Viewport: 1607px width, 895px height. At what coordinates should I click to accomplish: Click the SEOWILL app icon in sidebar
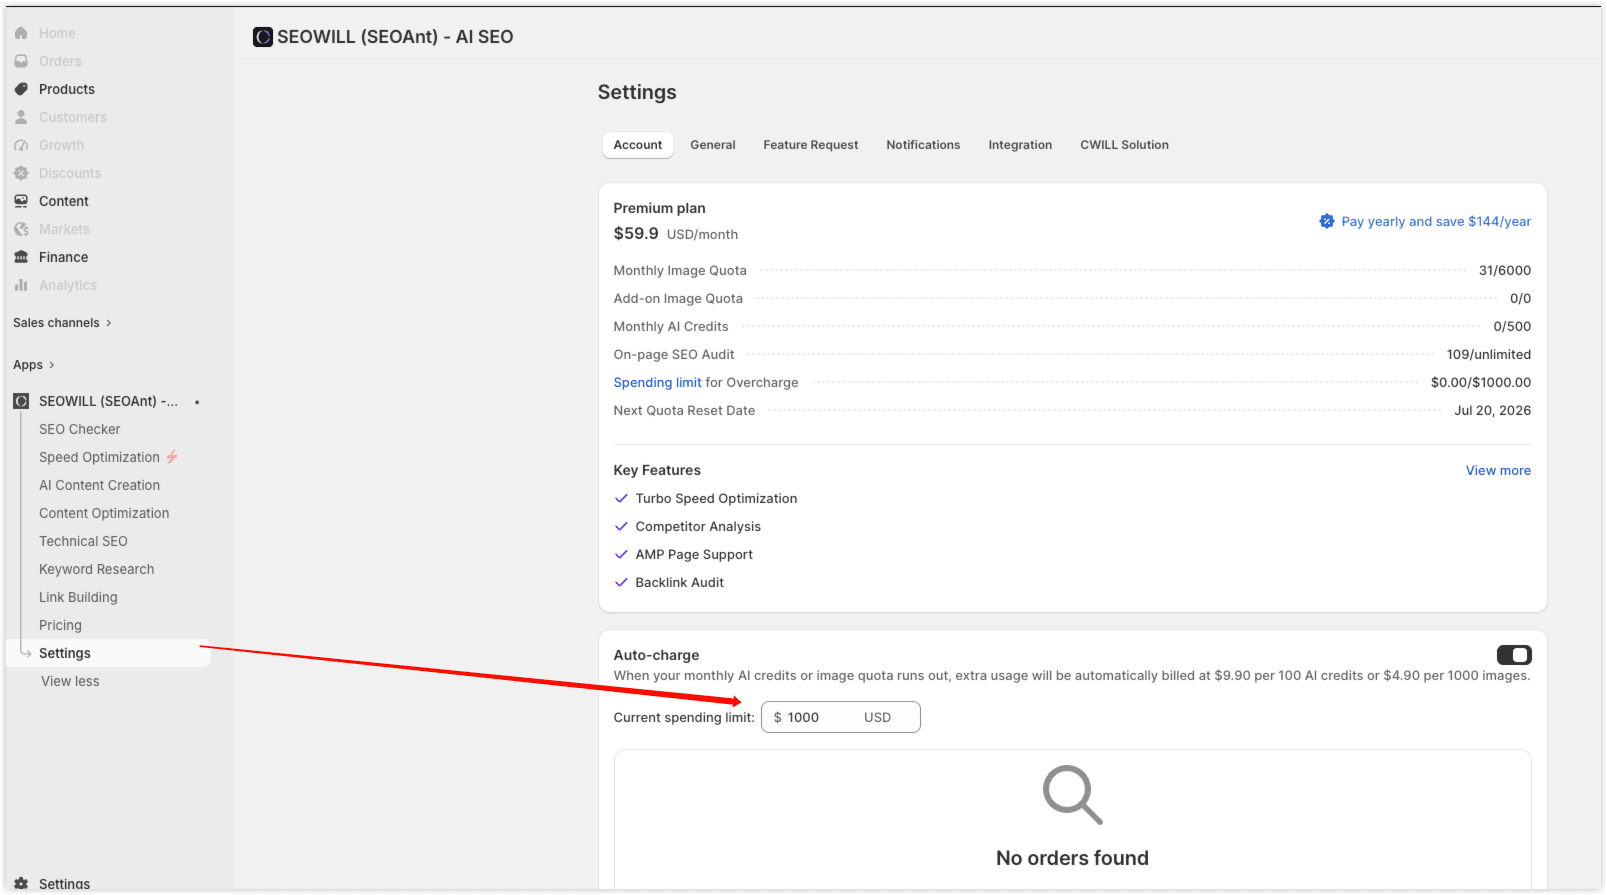click(21, 401)
